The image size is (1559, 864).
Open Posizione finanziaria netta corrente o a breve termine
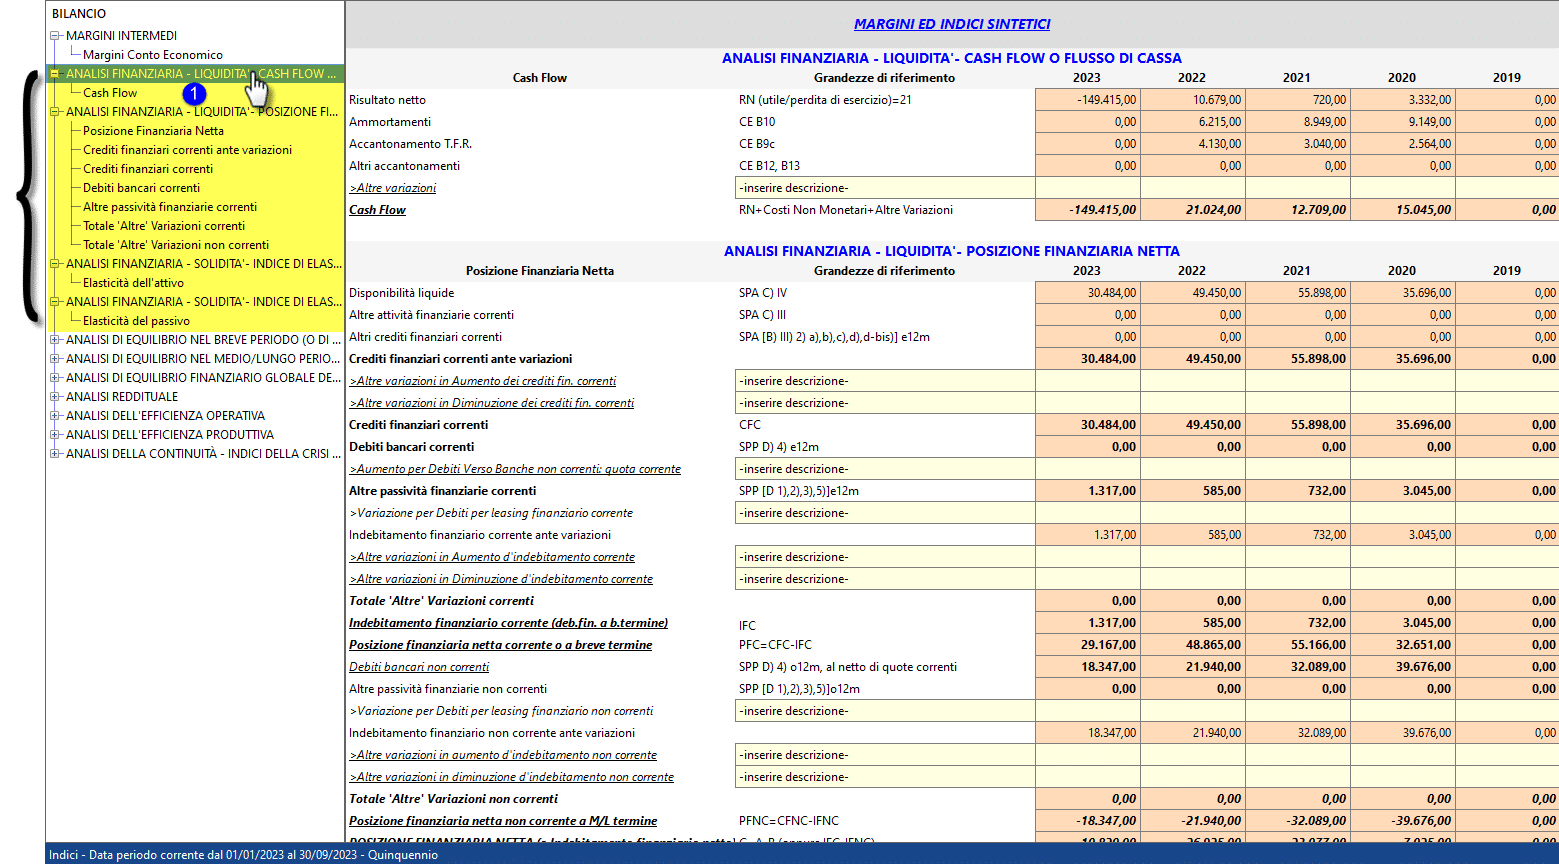pyautogui.click(x=500, y=645)
